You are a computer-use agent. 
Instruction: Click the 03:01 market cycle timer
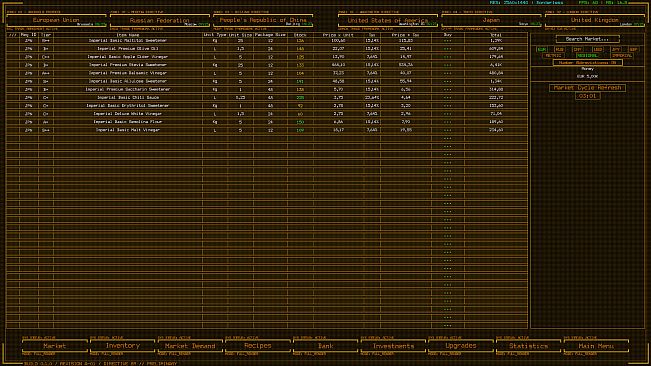coord(587,96)
